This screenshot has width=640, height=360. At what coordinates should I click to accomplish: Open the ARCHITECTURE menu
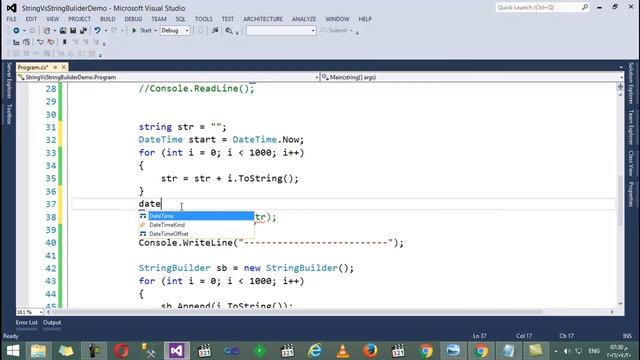[263, 19]
